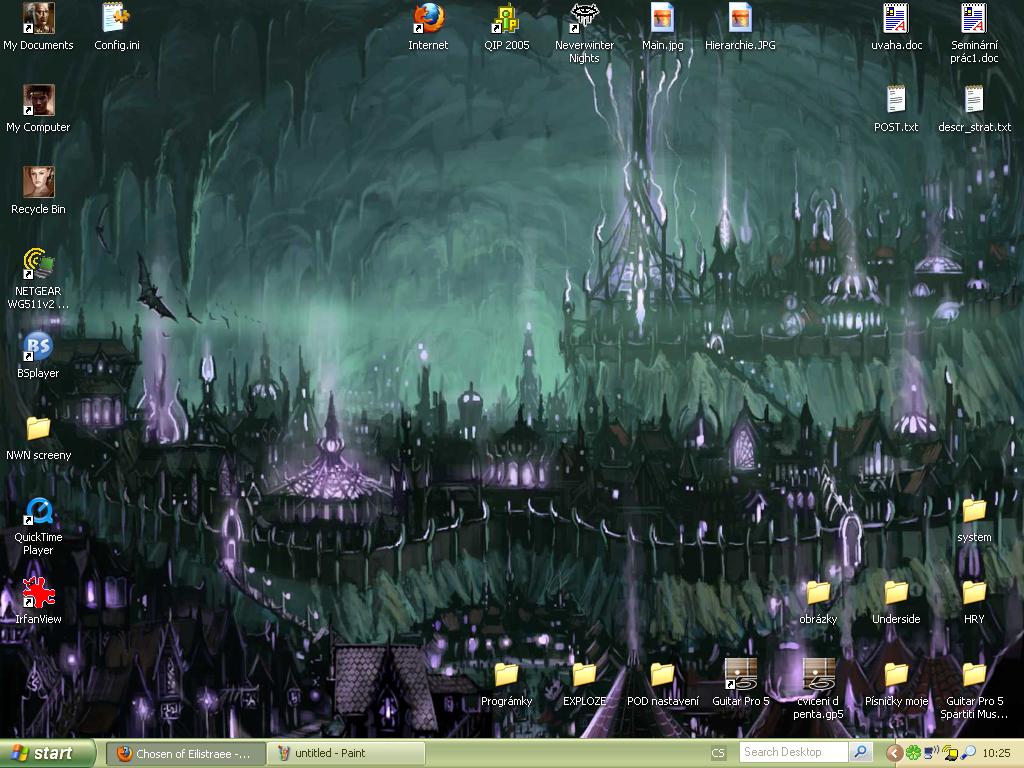Image resolution: width=1024 pixels, height=768 pixels.
Task: Expand hidden system tray icons arrow
Action: coord(894,753)
